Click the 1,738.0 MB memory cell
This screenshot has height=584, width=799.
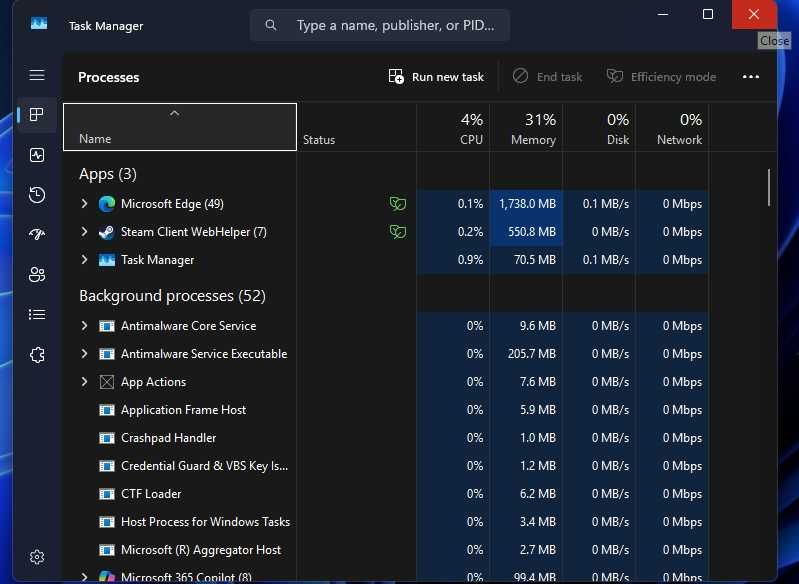click(526, 204)
